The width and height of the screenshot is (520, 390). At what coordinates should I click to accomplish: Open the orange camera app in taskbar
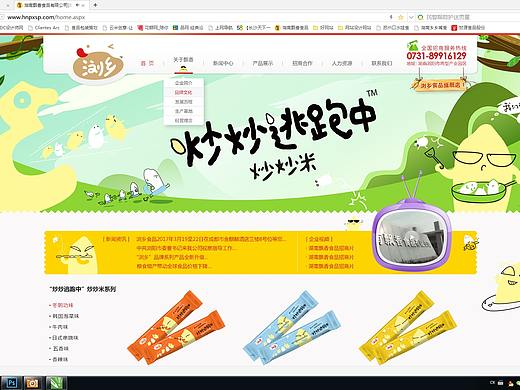32,383
